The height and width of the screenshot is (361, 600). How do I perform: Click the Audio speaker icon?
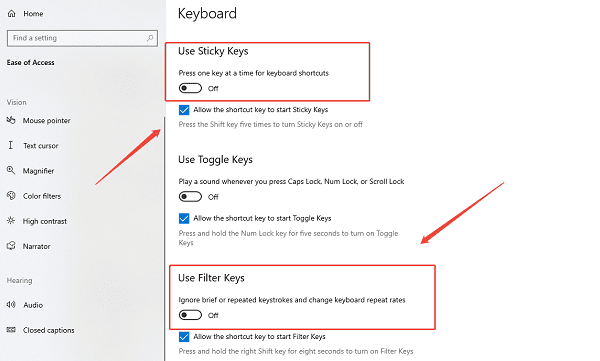tap(11, 305)
